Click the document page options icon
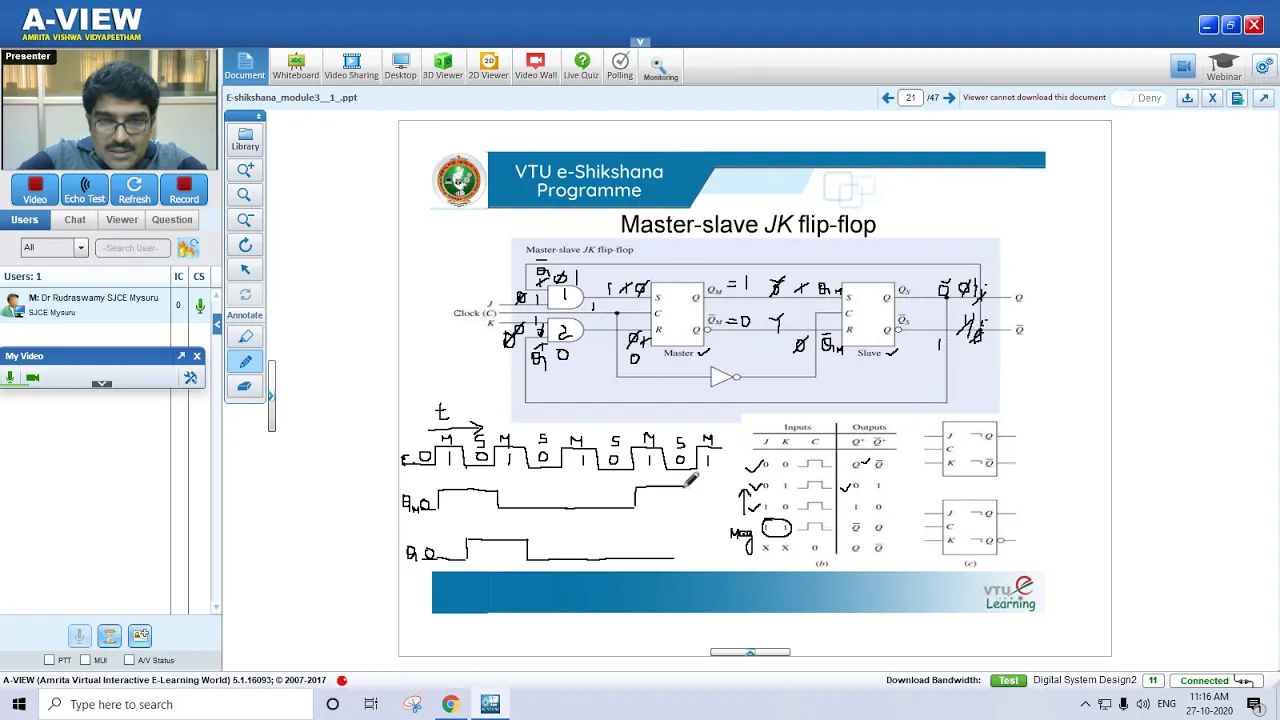The width and height of the screenshot is (1280, 720). click(1238, 98)
